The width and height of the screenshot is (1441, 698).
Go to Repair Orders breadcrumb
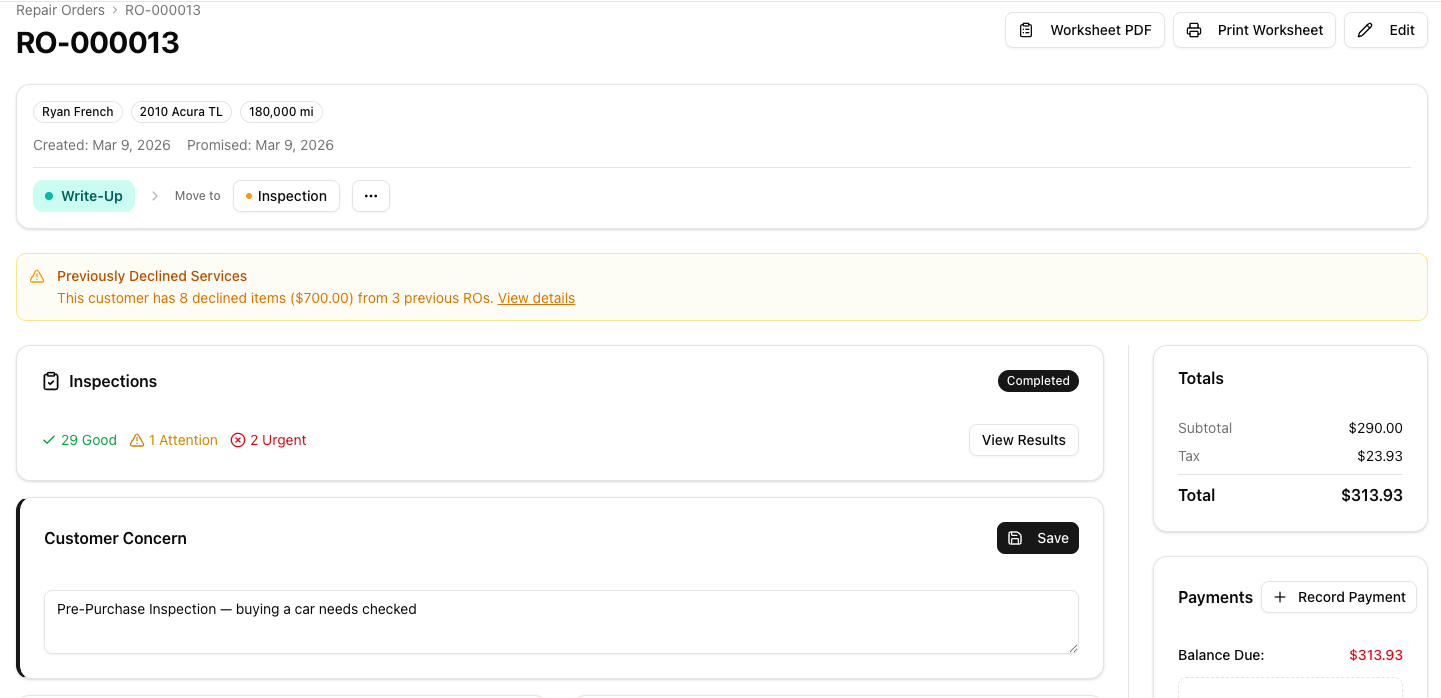tap(60, 10)
